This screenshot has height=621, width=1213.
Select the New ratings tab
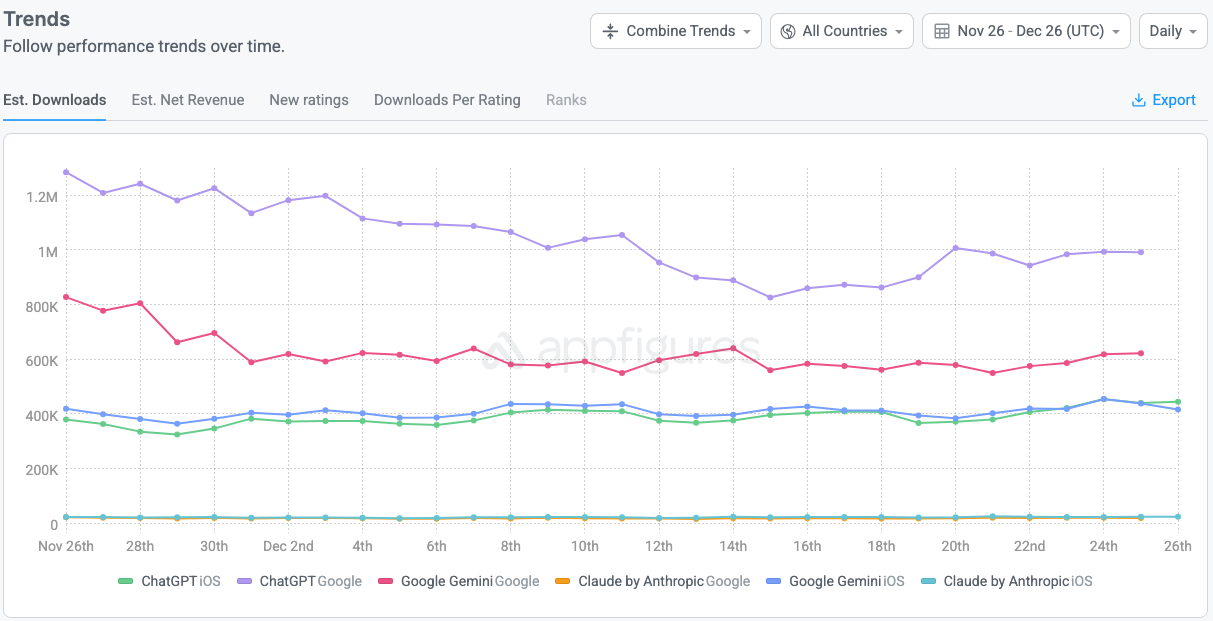[x=309, y=100]
